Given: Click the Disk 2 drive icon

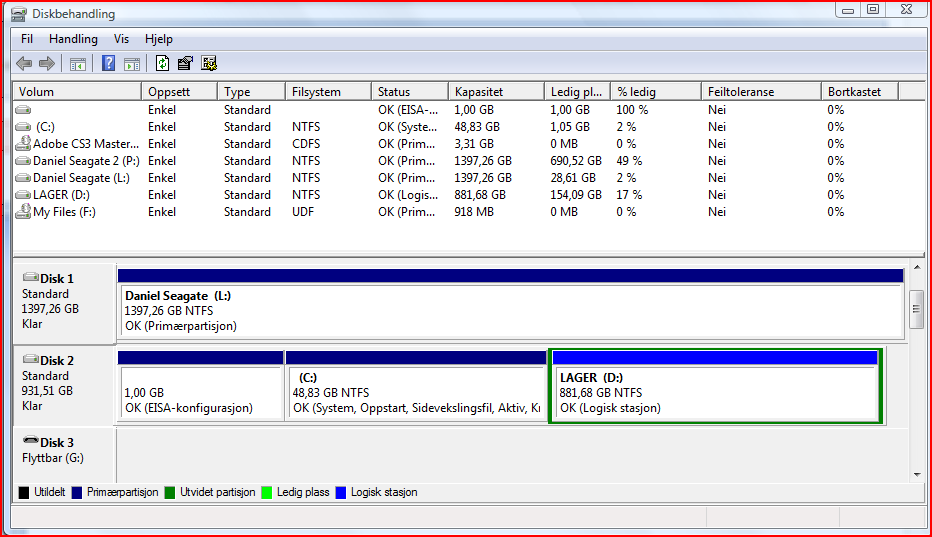Looking at the screenshot, I should click(x=30, y=359).
